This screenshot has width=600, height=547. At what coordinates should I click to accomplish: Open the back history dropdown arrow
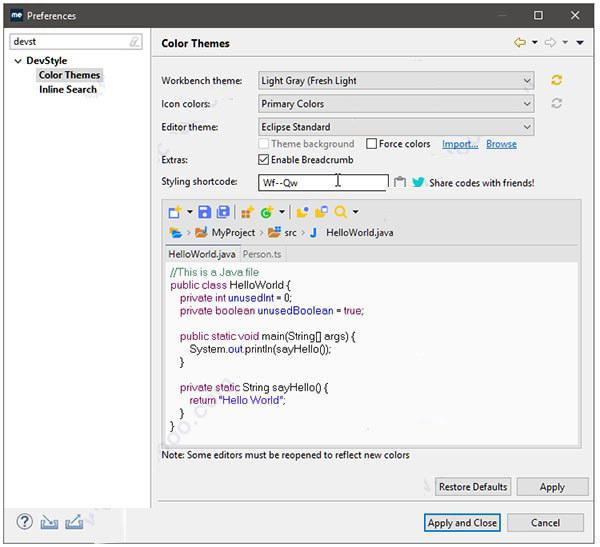tap(535, 42)
